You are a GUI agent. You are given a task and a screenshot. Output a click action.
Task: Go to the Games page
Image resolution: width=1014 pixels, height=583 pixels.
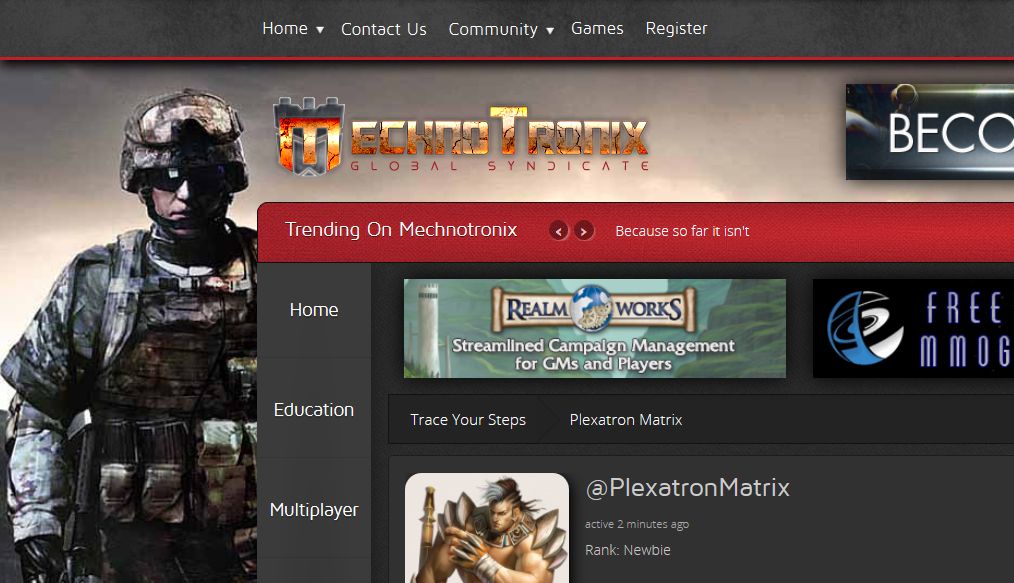(x=597, y=28)
